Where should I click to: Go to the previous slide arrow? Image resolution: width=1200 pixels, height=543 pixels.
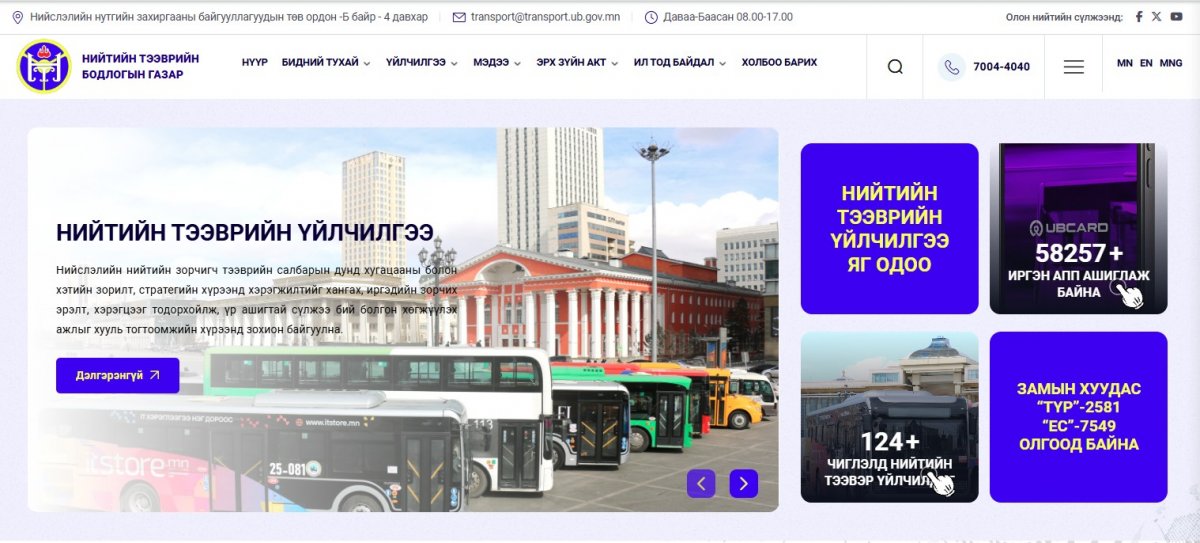[701, 484]
